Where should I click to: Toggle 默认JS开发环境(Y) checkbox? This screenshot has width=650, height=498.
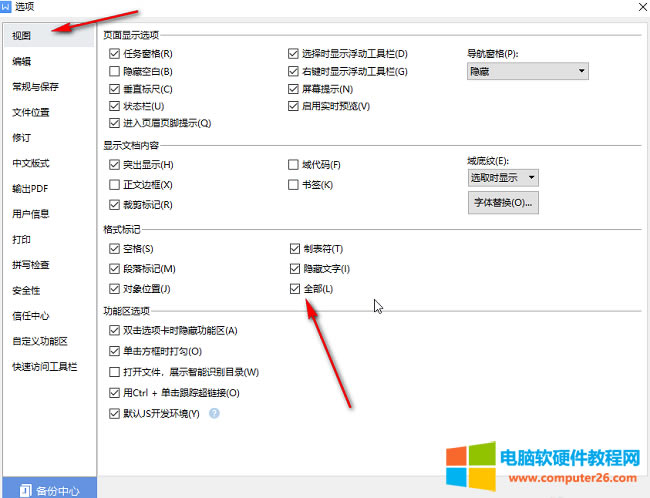114,413
